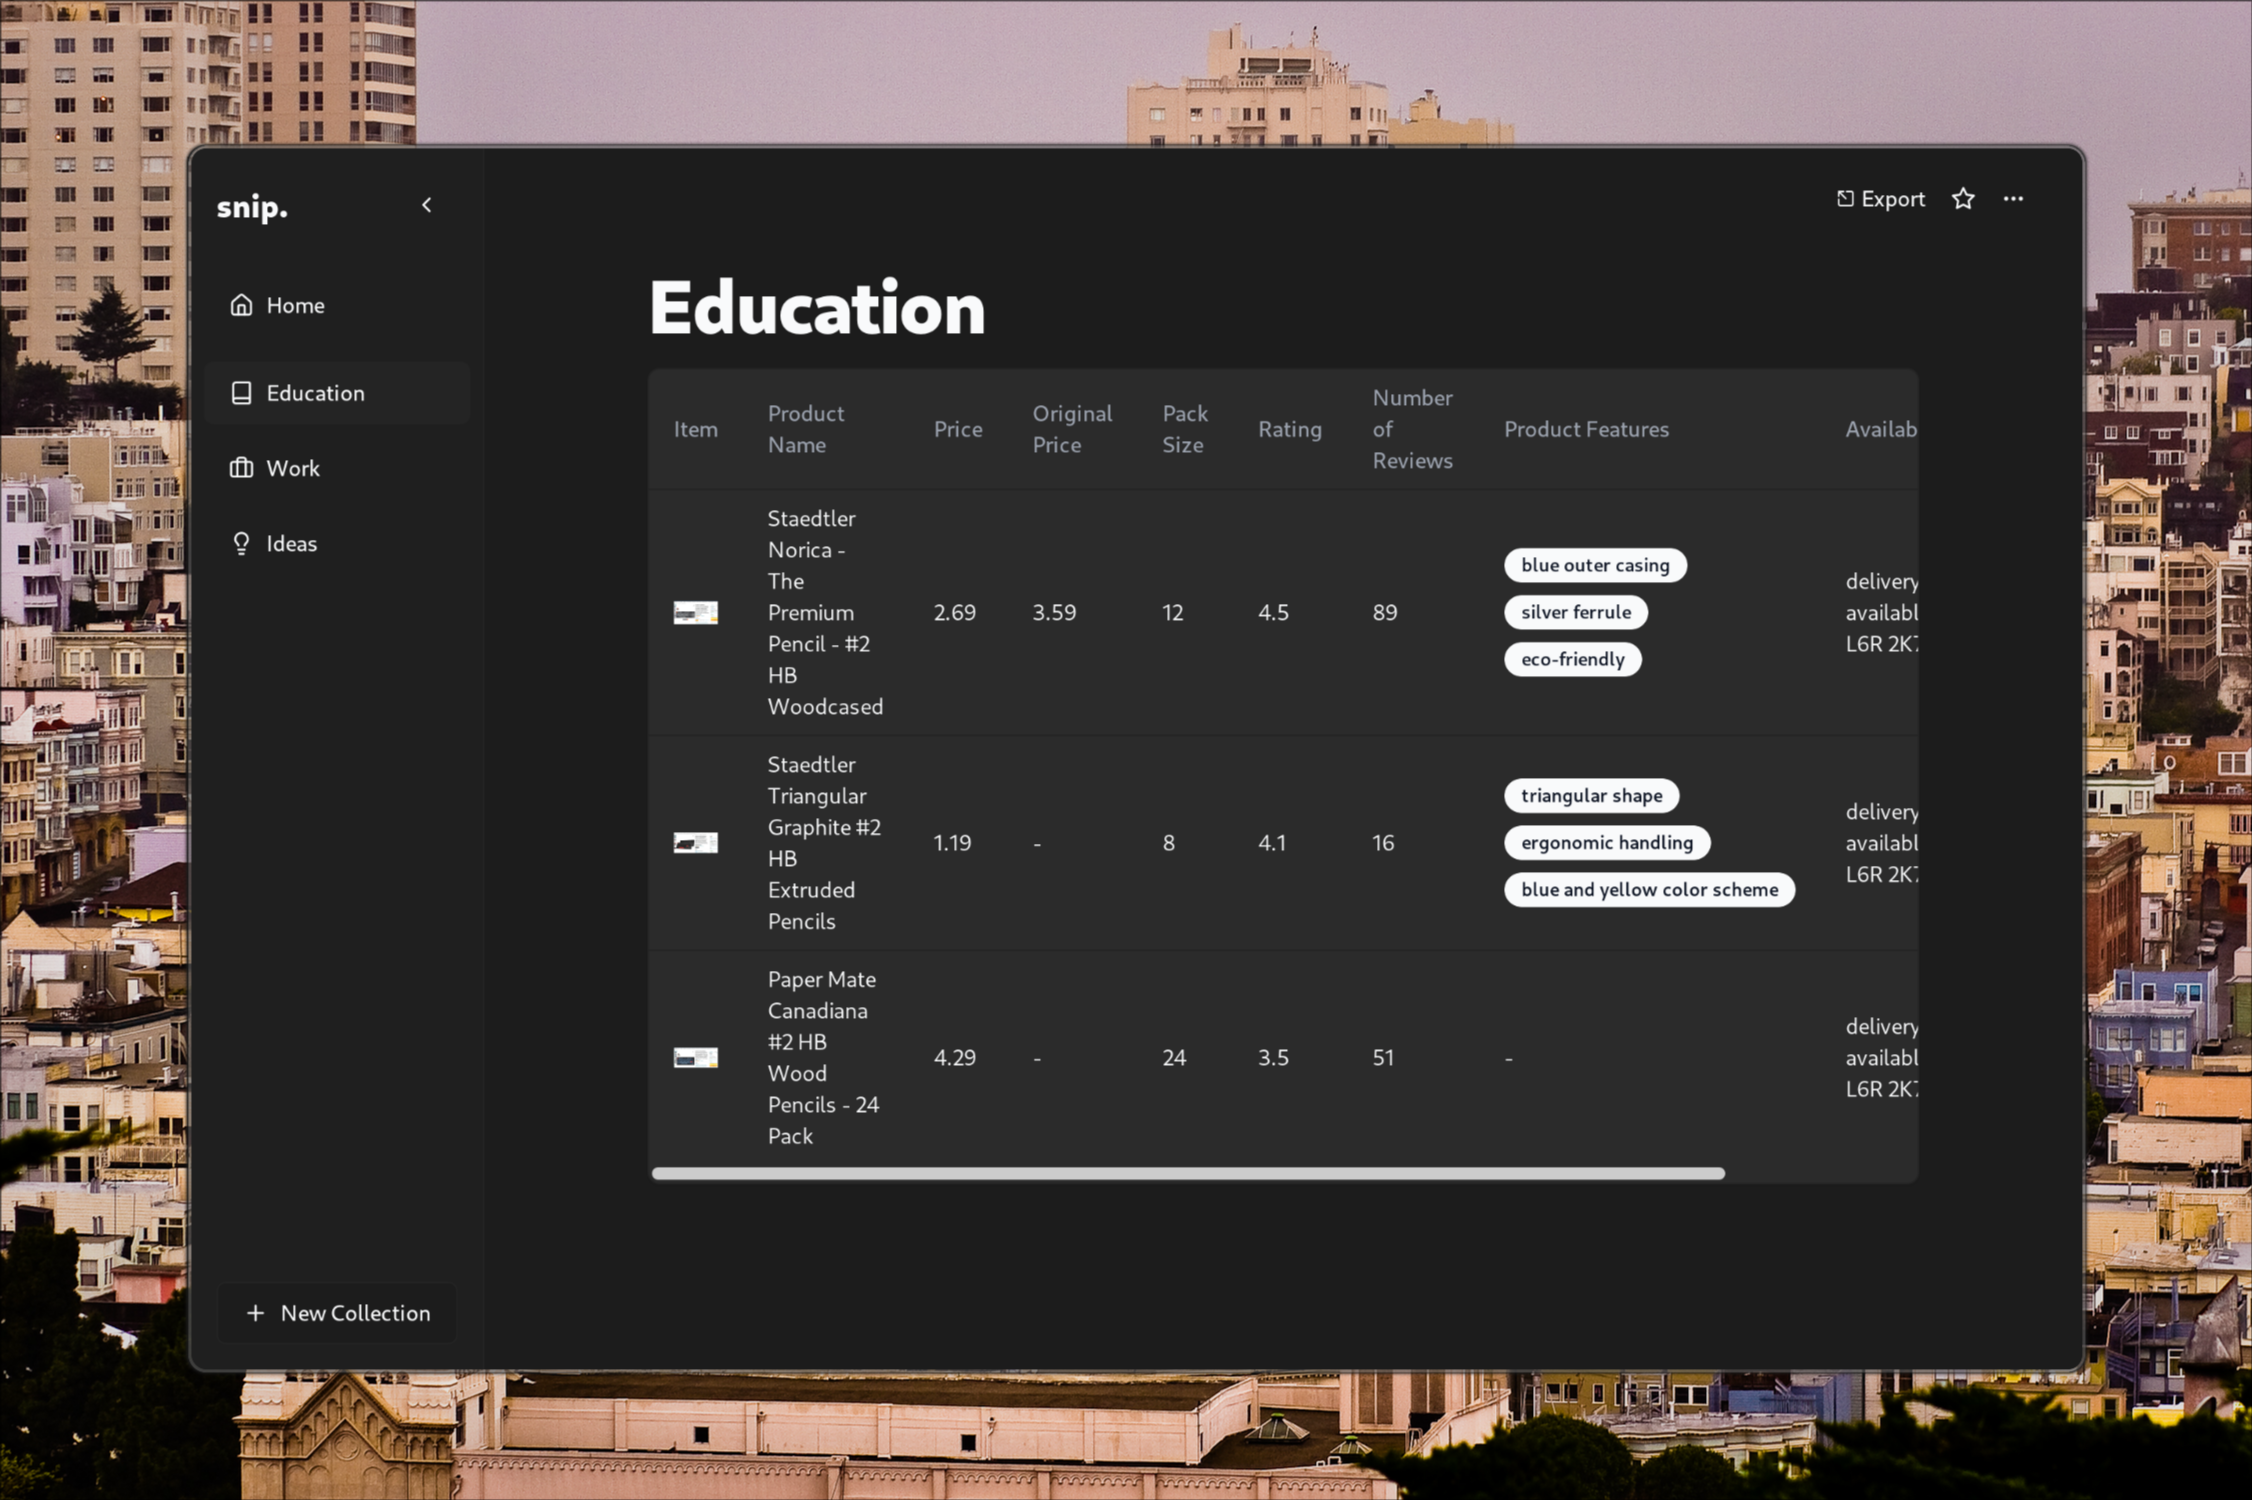
Task: Click the Home house icon
Action: point(241,305)
